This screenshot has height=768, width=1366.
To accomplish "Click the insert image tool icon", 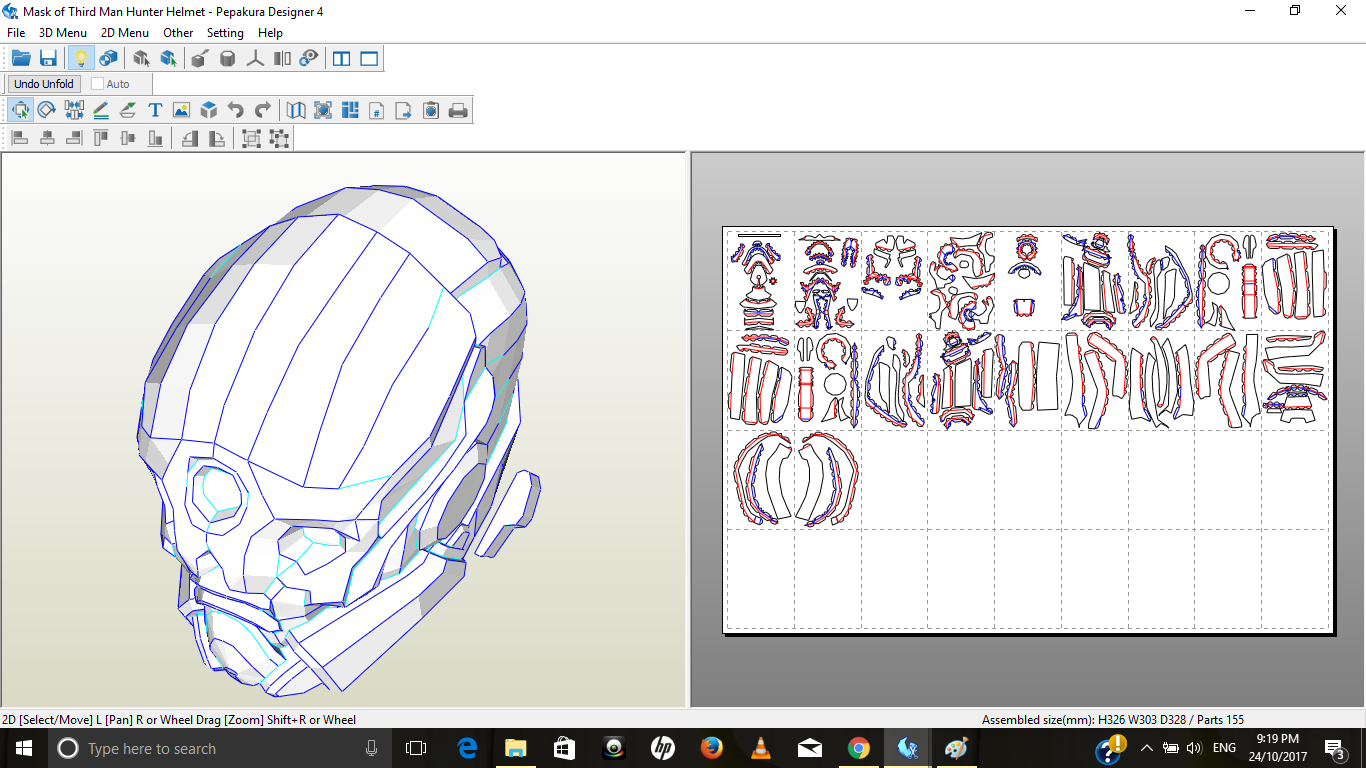I will (181, 110).
